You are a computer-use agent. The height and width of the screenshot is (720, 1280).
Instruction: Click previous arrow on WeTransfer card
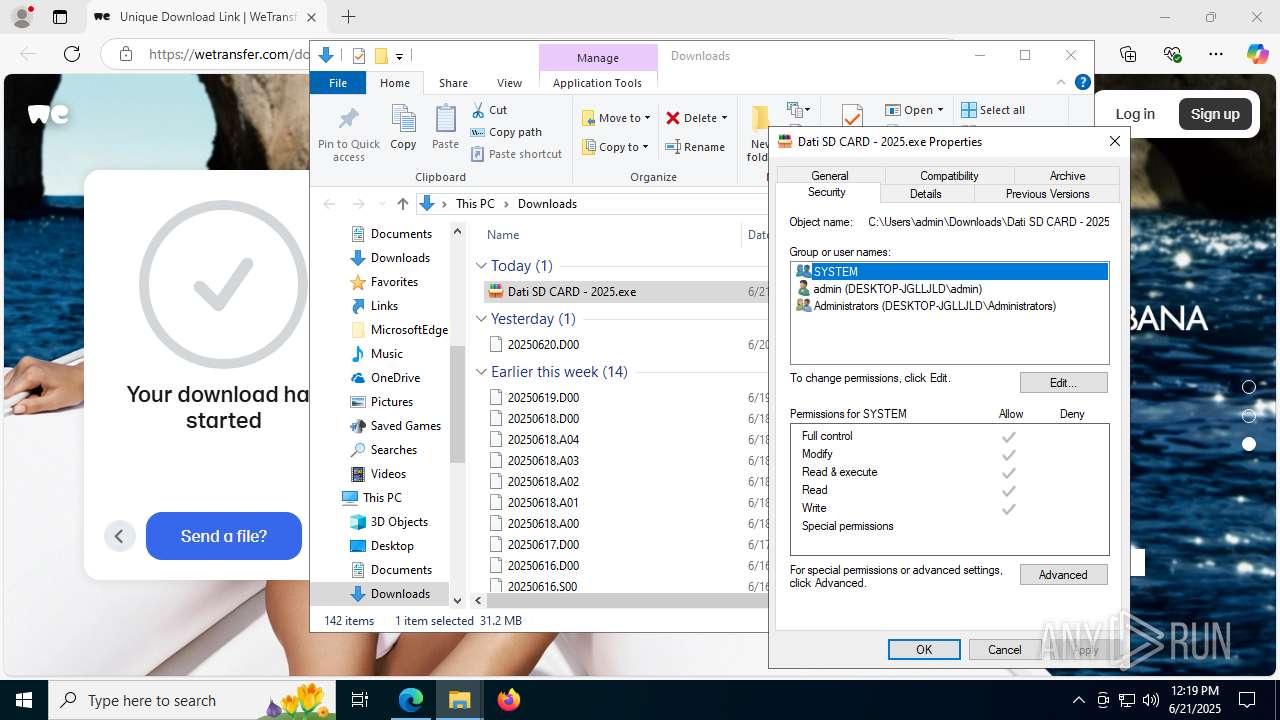[119, 536]
